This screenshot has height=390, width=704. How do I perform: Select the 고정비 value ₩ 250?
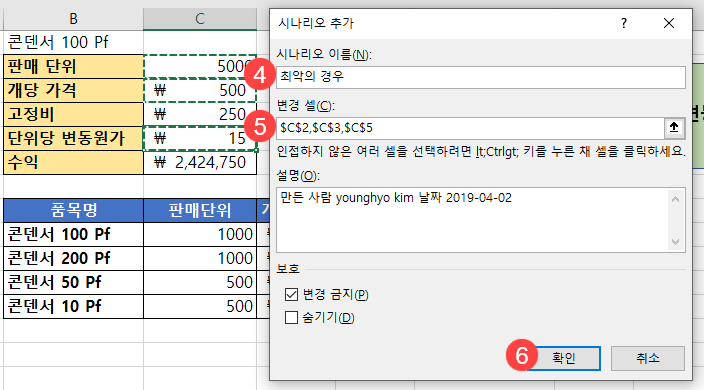coord(200,114)
